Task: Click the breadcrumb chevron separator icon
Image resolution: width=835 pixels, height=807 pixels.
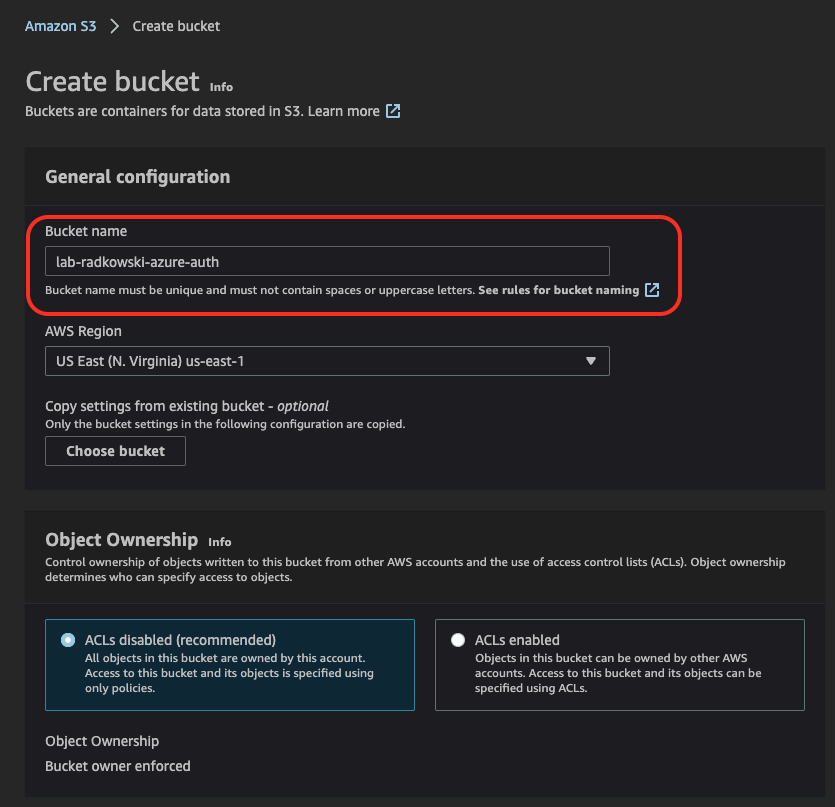Action: (x=114, y=26)
